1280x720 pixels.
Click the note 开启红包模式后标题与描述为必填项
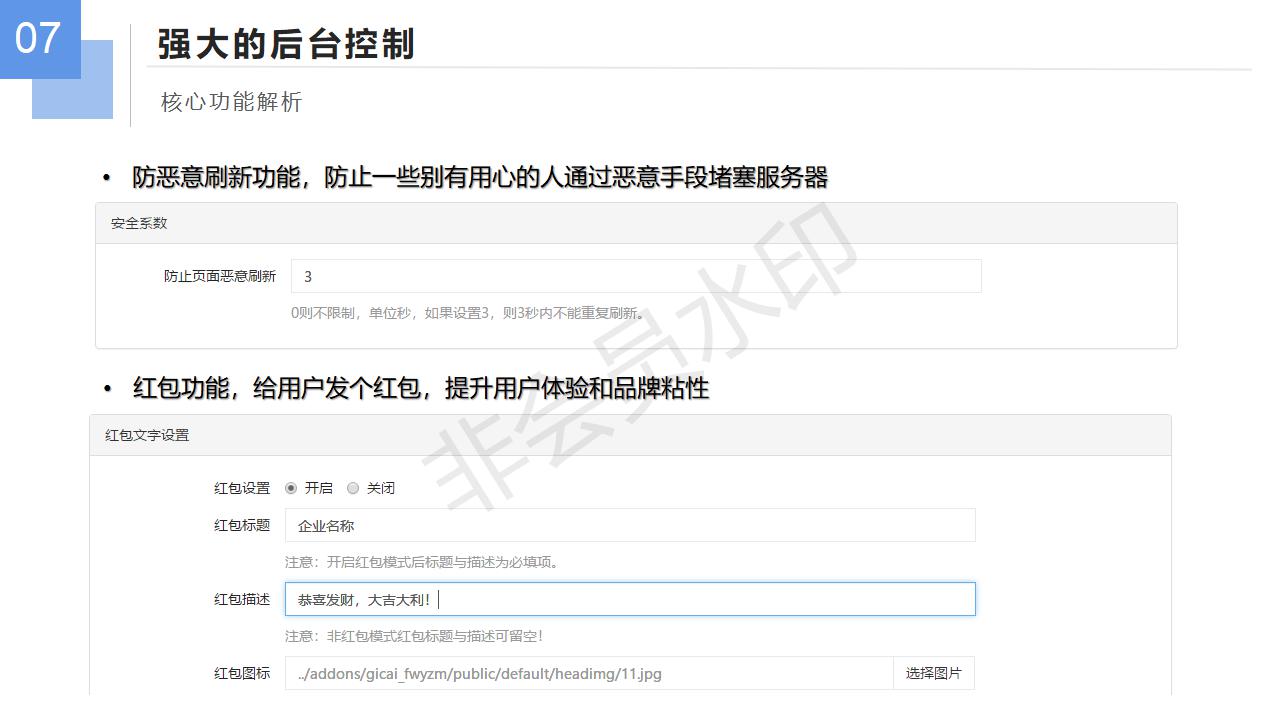(x=424, y=562)
